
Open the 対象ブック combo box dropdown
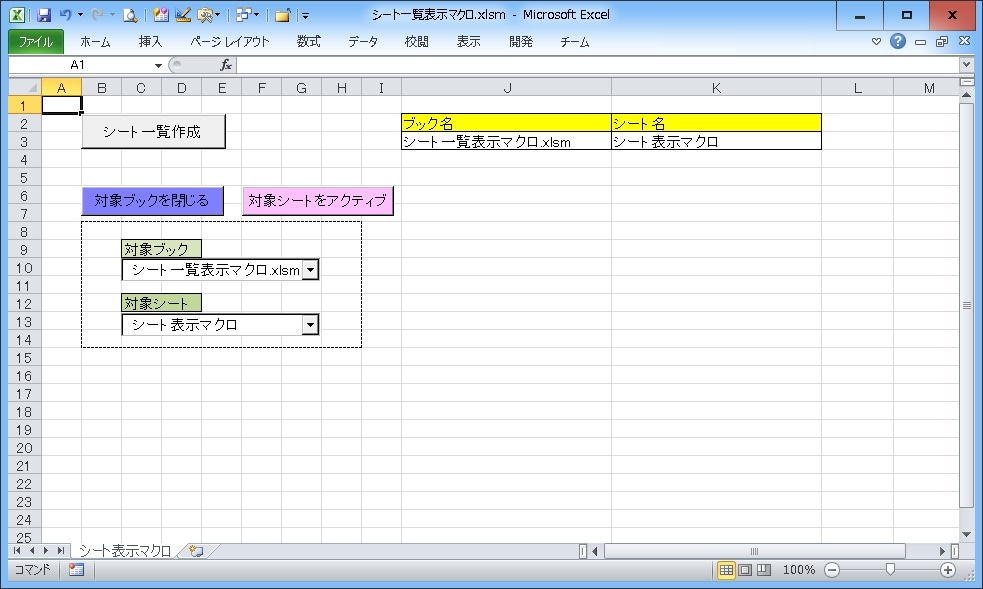[310, 270]
